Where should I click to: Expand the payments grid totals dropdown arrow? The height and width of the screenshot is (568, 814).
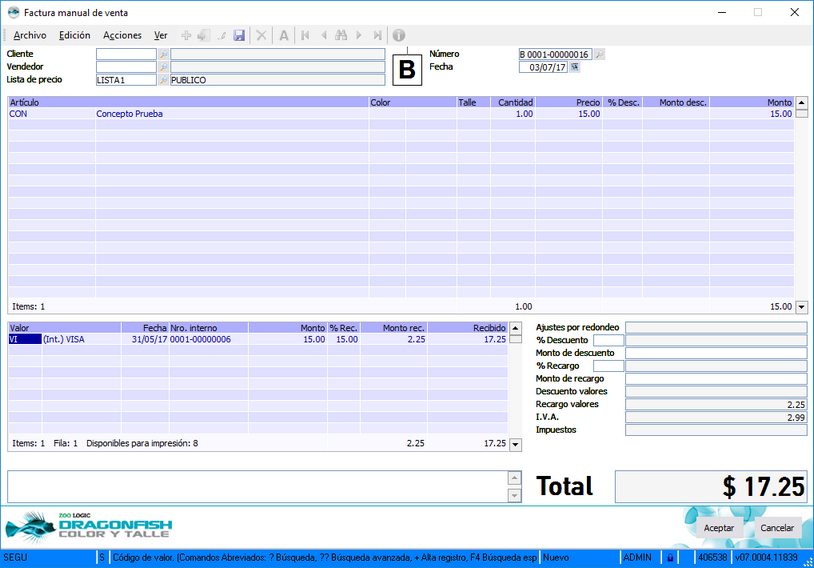(x=515, y=443)
